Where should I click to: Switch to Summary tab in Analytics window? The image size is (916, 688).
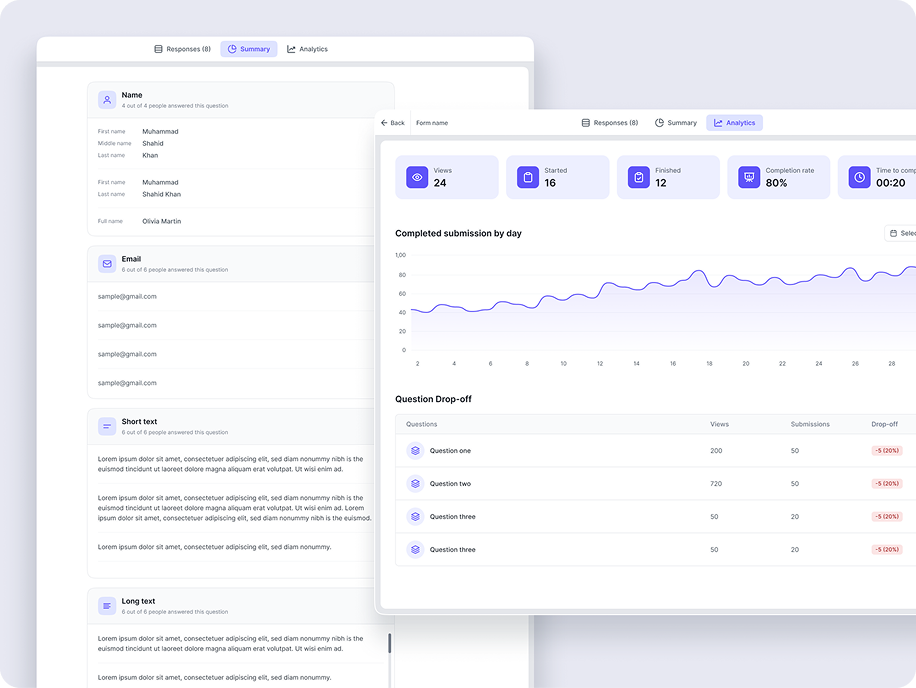pos(676,123)
